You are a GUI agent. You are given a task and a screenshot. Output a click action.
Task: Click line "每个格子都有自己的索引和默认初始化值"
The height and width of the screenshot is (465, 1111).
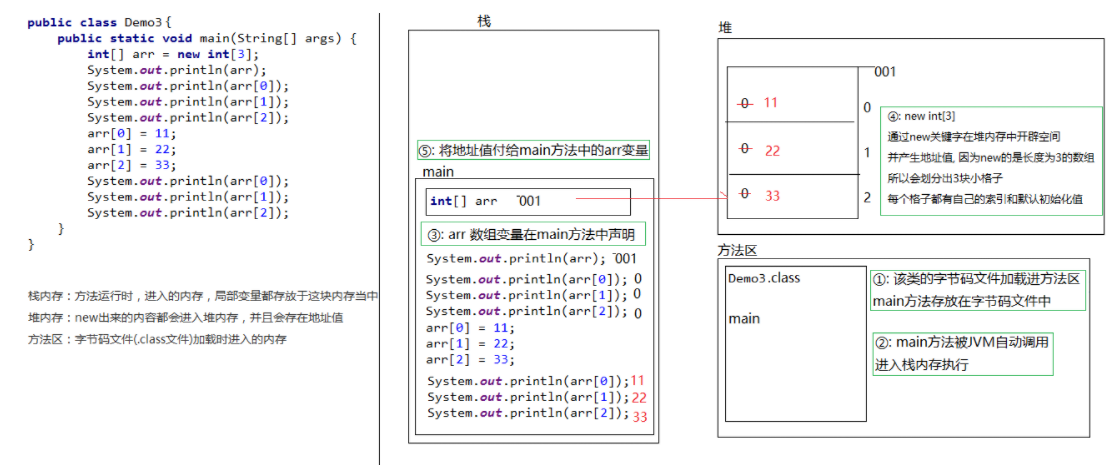[x=985, y=199]
